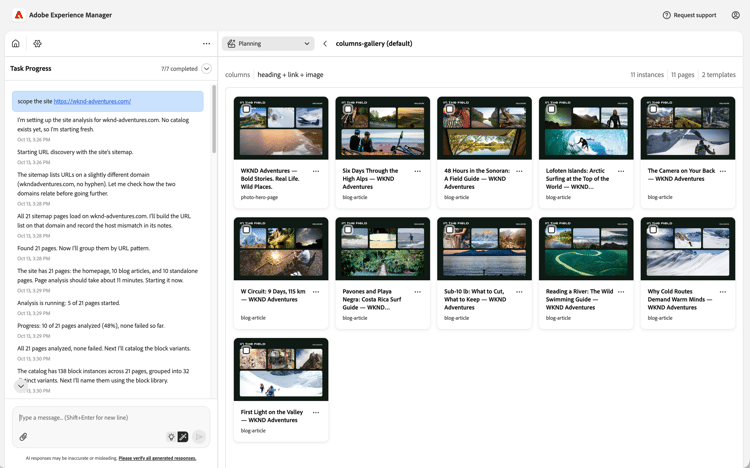The image size is (750, 468).
Task: Select the Six Days Through the High Alps checkbox
Action: 348,109
